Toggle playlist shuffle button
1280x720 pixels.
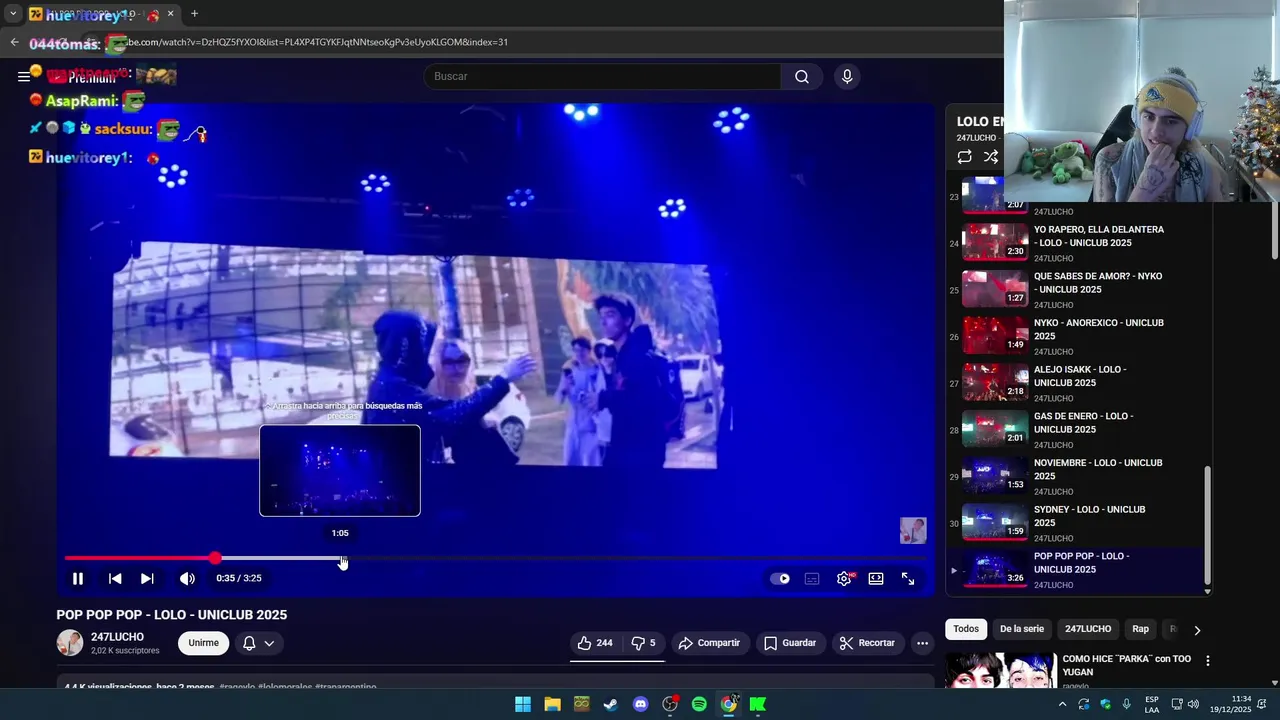(991, 157)
